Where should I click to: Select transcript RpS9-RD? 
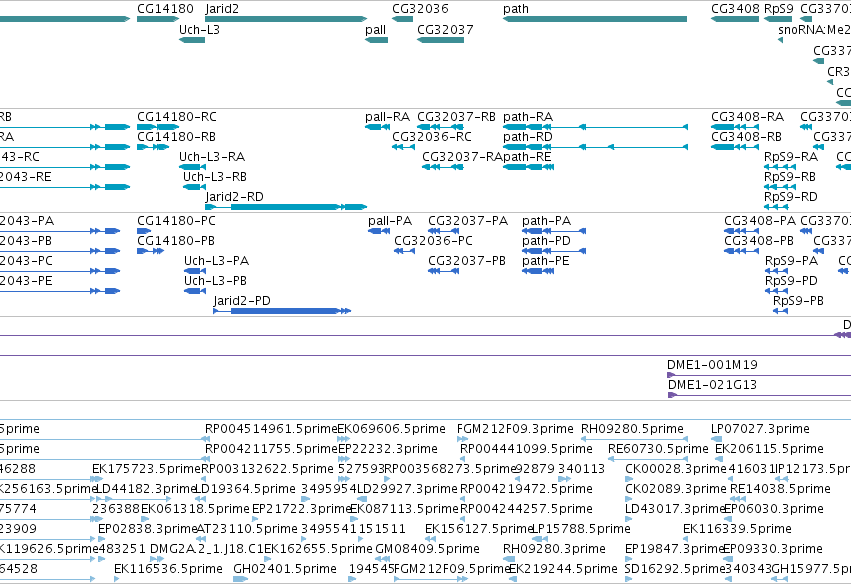(776, 207)
